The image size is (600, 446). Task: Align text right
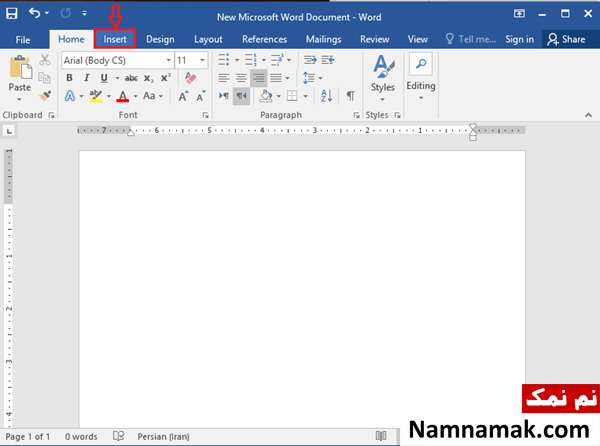pos(259,78)
